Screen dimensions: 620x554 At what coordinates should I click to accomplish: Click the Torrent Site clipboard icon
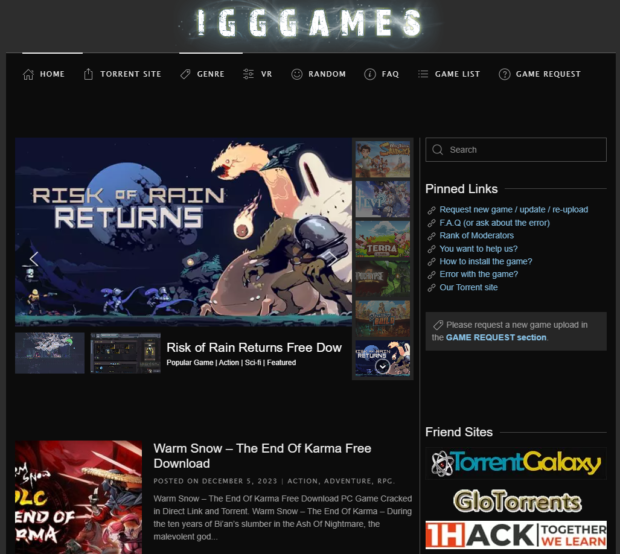[88, 74]
